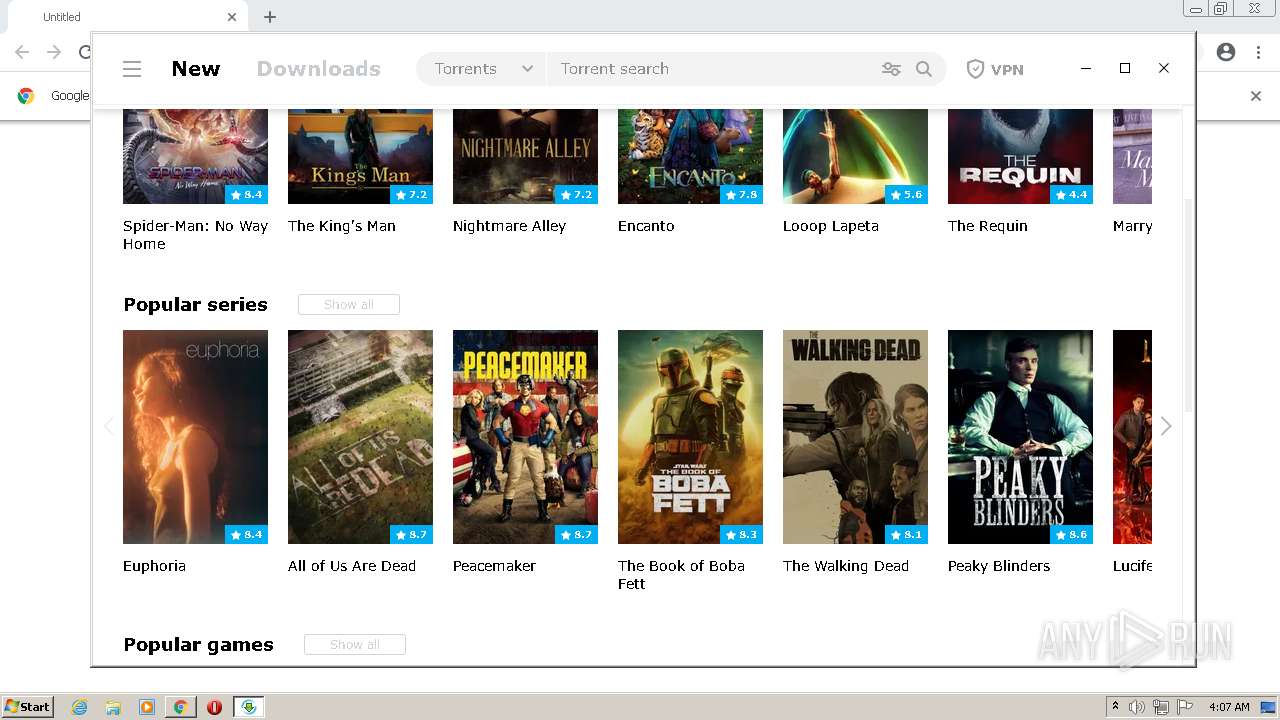Click the Google Chrome logo in the bar

point(26,96)
